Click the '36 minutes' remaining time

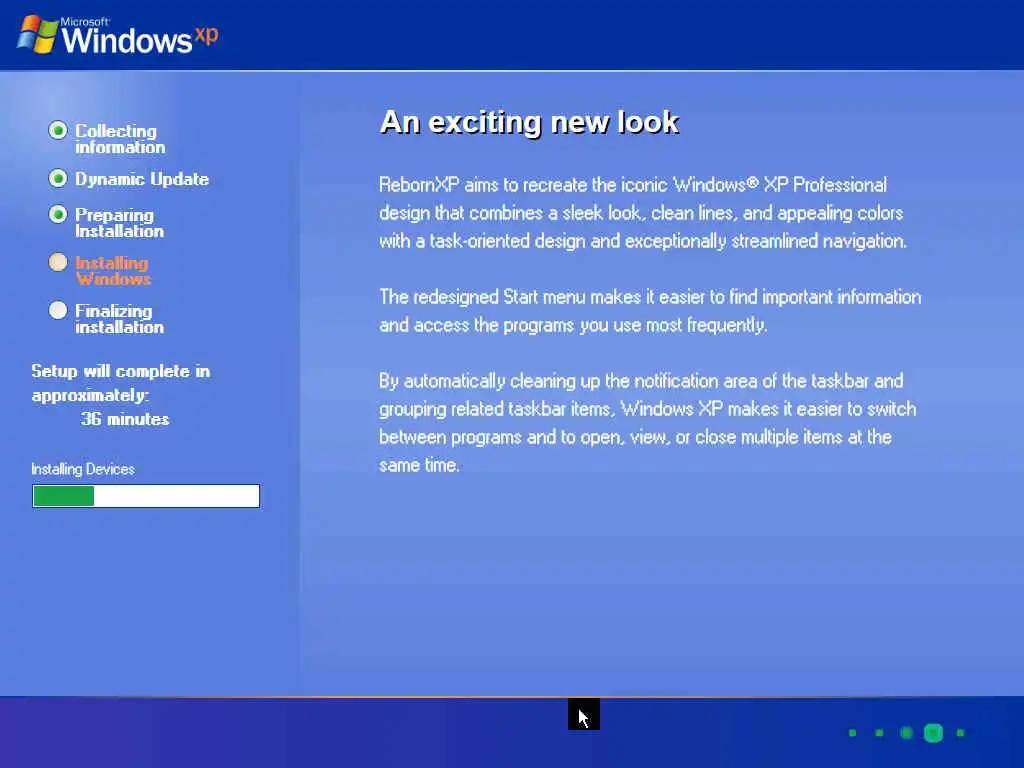click(x=125, y=419)
